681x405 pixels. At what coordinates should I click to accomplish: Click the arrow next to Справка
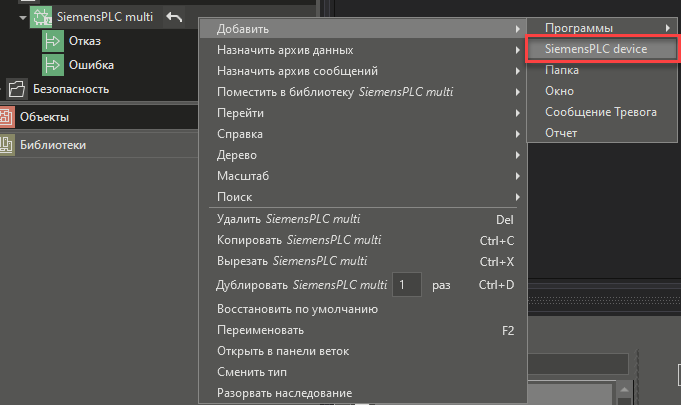[x=518, y=134]
